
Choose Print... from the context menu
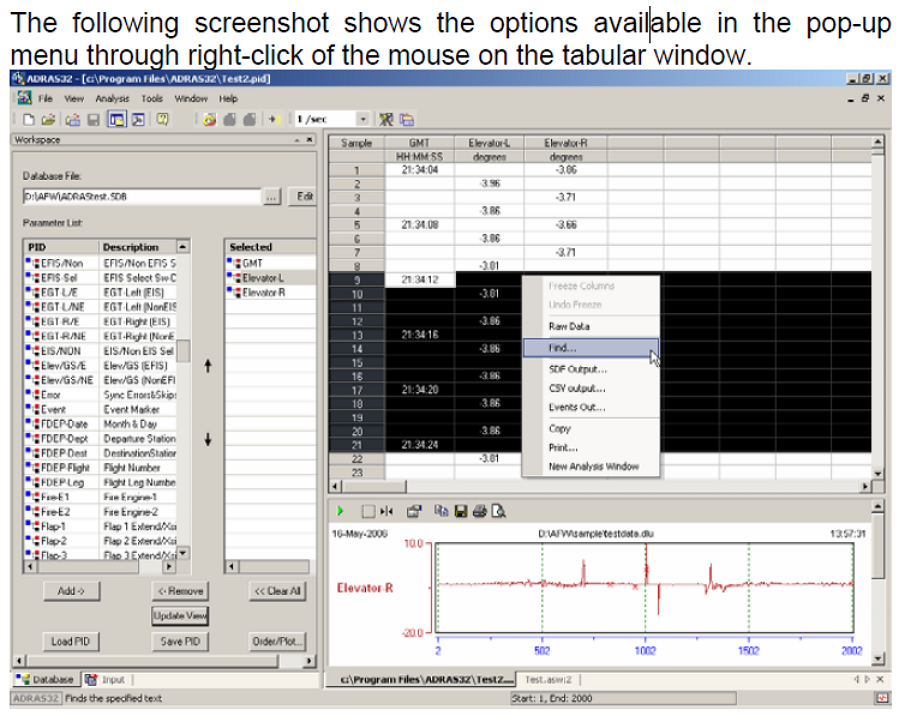[591, 448]
